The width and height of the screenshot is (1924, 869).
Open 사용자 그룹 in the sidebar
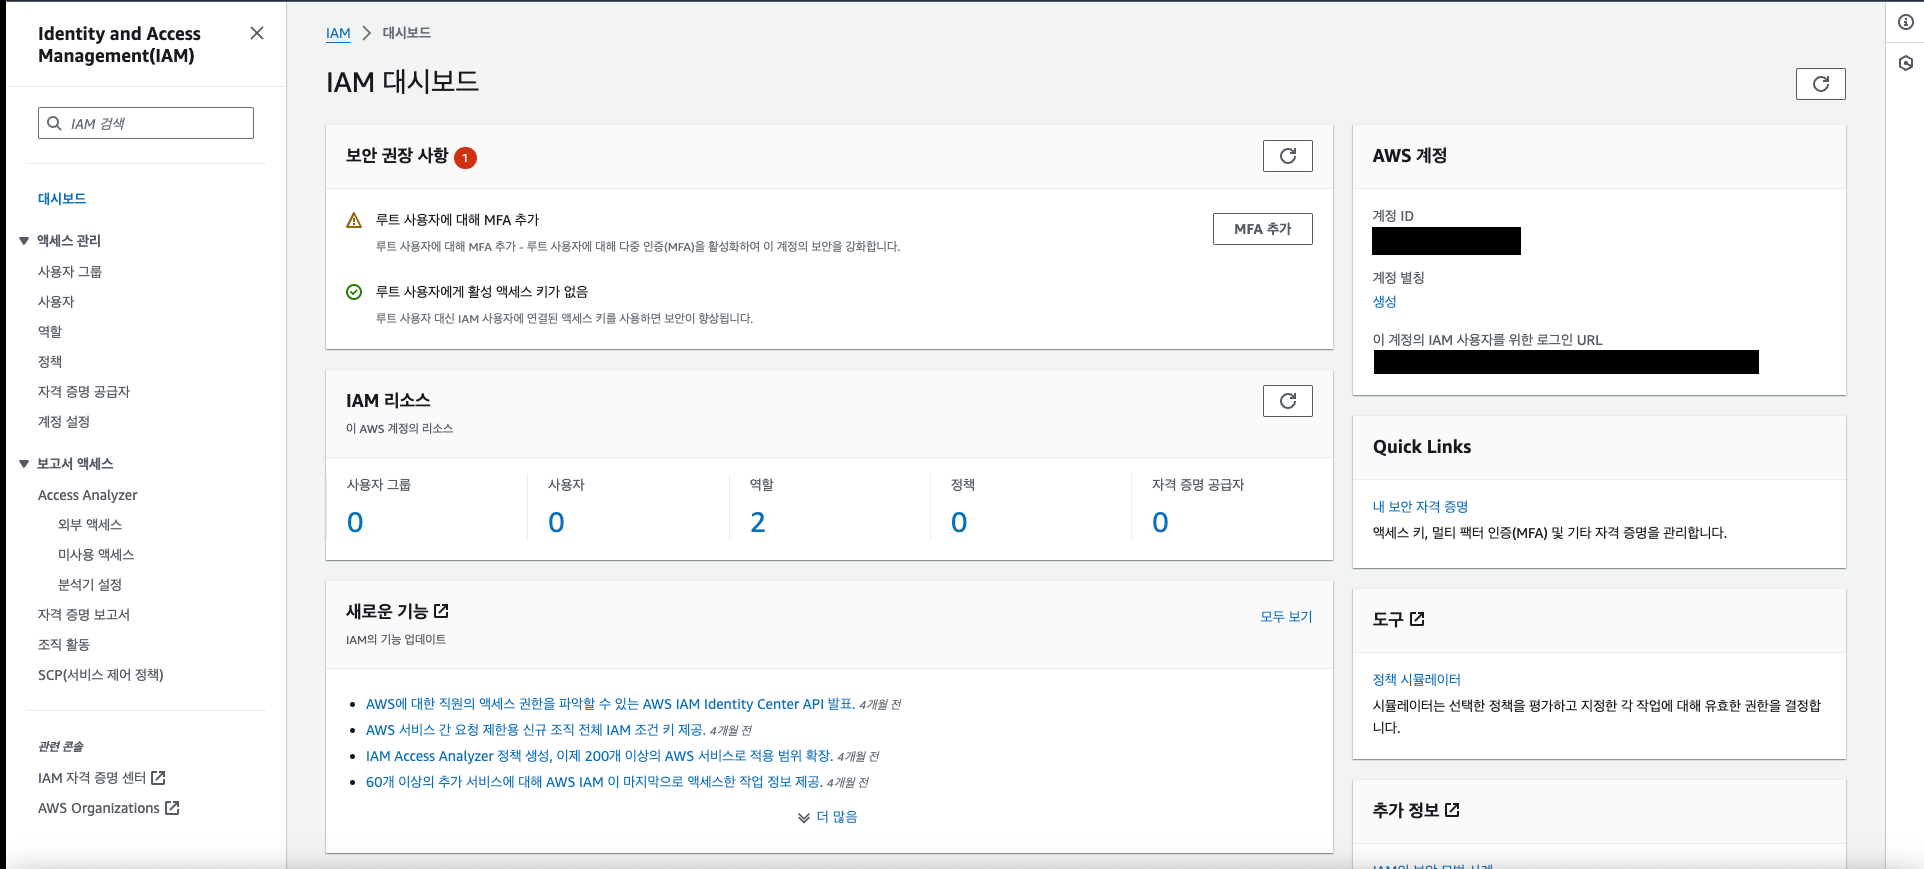pyautogui.click(x=70, y=271)
